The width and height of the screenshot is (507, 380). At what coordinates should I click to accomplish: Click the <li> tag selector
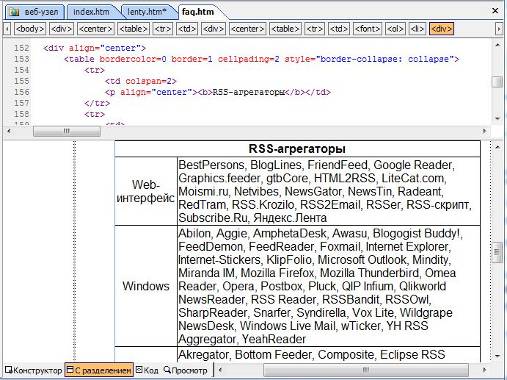tap(417, 29)
